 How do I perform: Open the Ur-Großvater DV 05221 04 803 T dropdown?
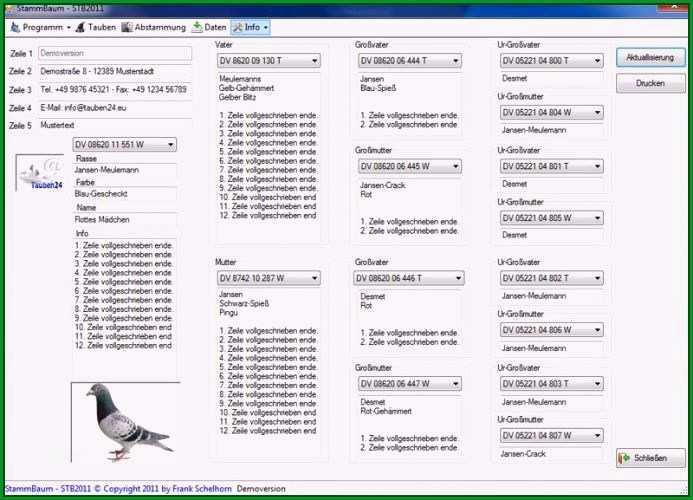click(552, 384)
